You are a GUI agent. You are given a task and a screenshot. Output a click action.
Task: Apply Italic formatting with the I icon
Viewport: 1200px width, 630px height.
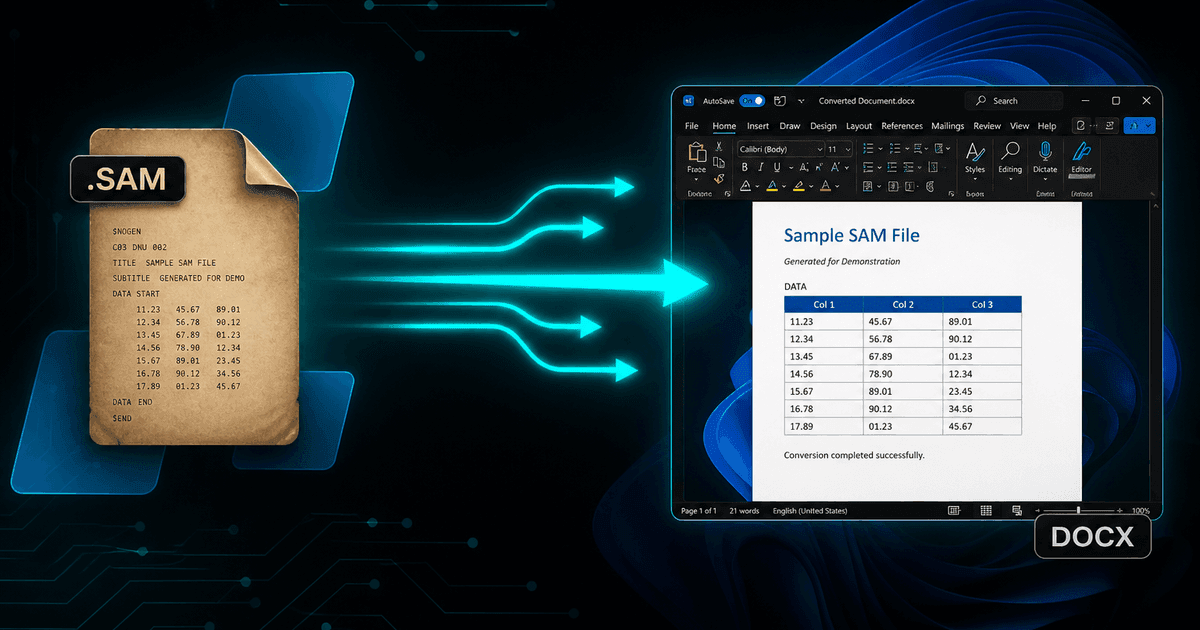(x=761, y=167)
